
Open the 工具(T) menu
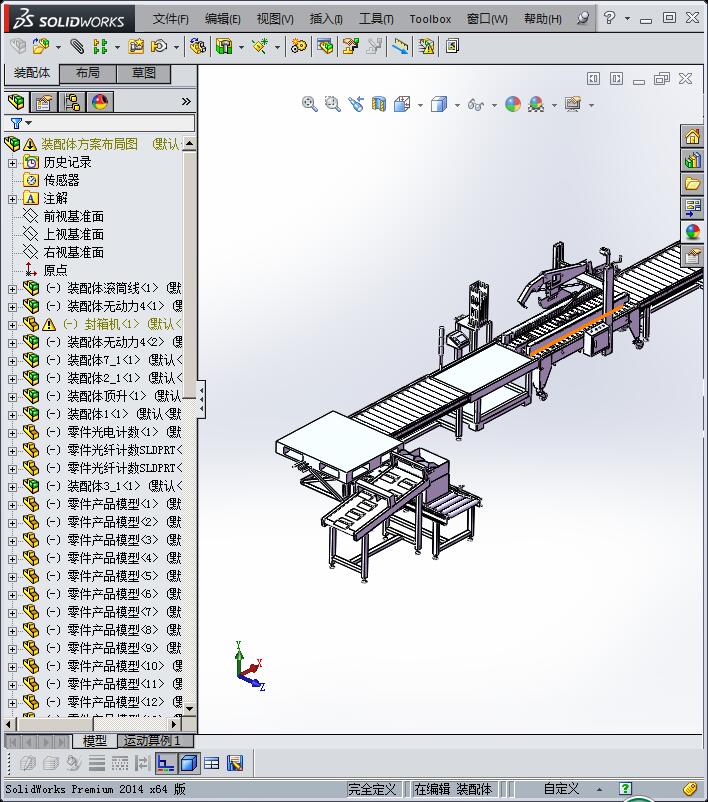click(x=376, y=19)
